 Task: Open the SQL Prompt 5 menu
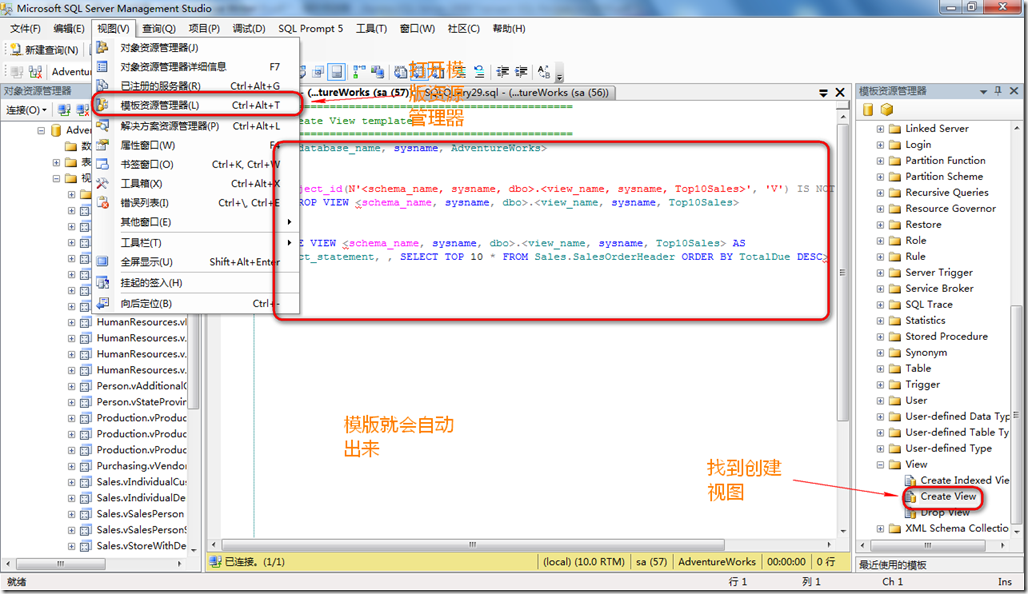(x=311, y=28)
